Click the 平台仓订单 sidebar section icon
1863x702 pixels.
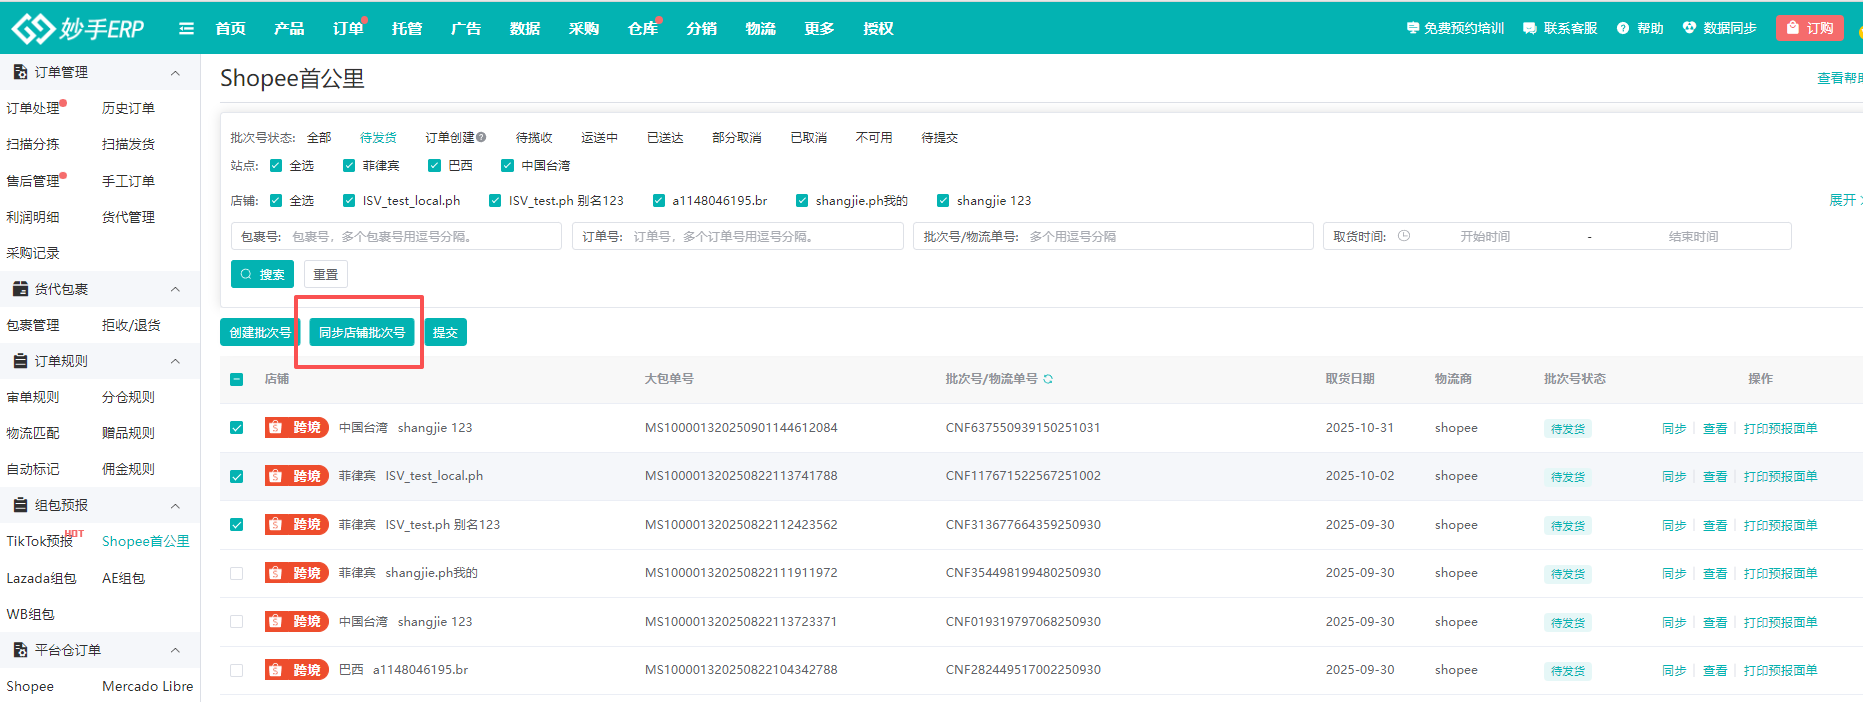20,650
